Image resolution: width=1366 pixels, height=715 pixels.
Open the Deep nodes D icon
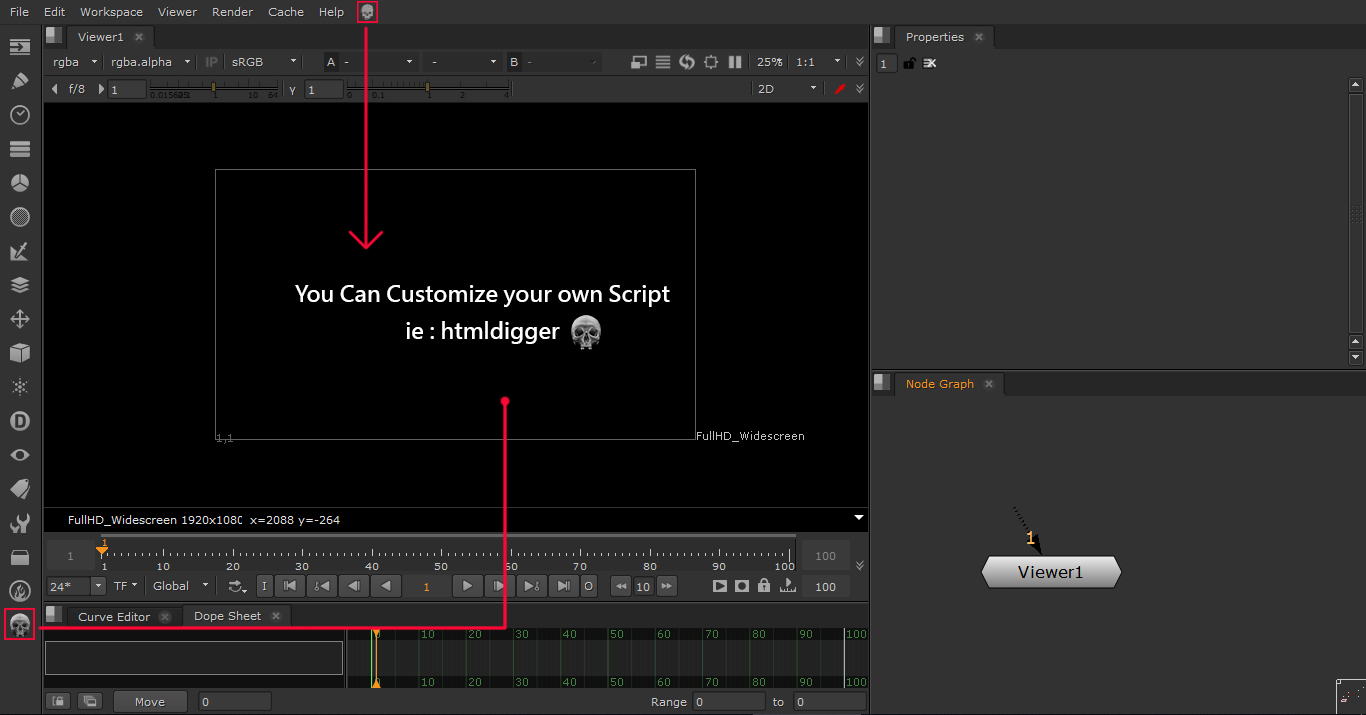[19, 421]
